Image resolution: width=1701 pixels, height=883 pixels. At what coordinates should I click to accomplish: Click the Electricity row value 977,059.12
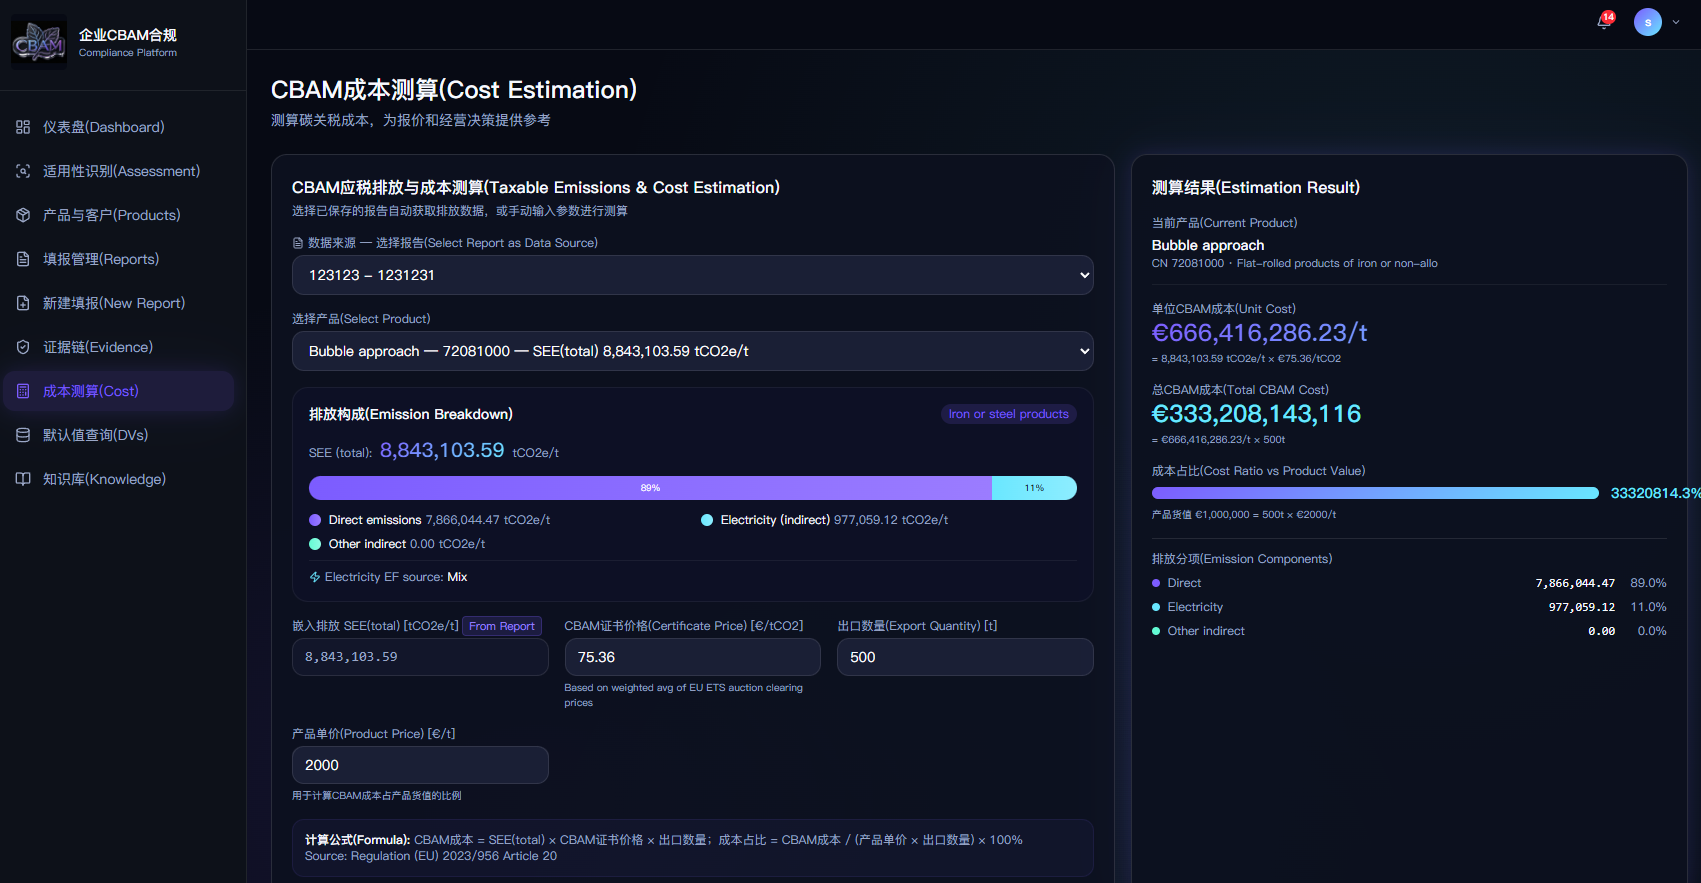[1582, 607]
